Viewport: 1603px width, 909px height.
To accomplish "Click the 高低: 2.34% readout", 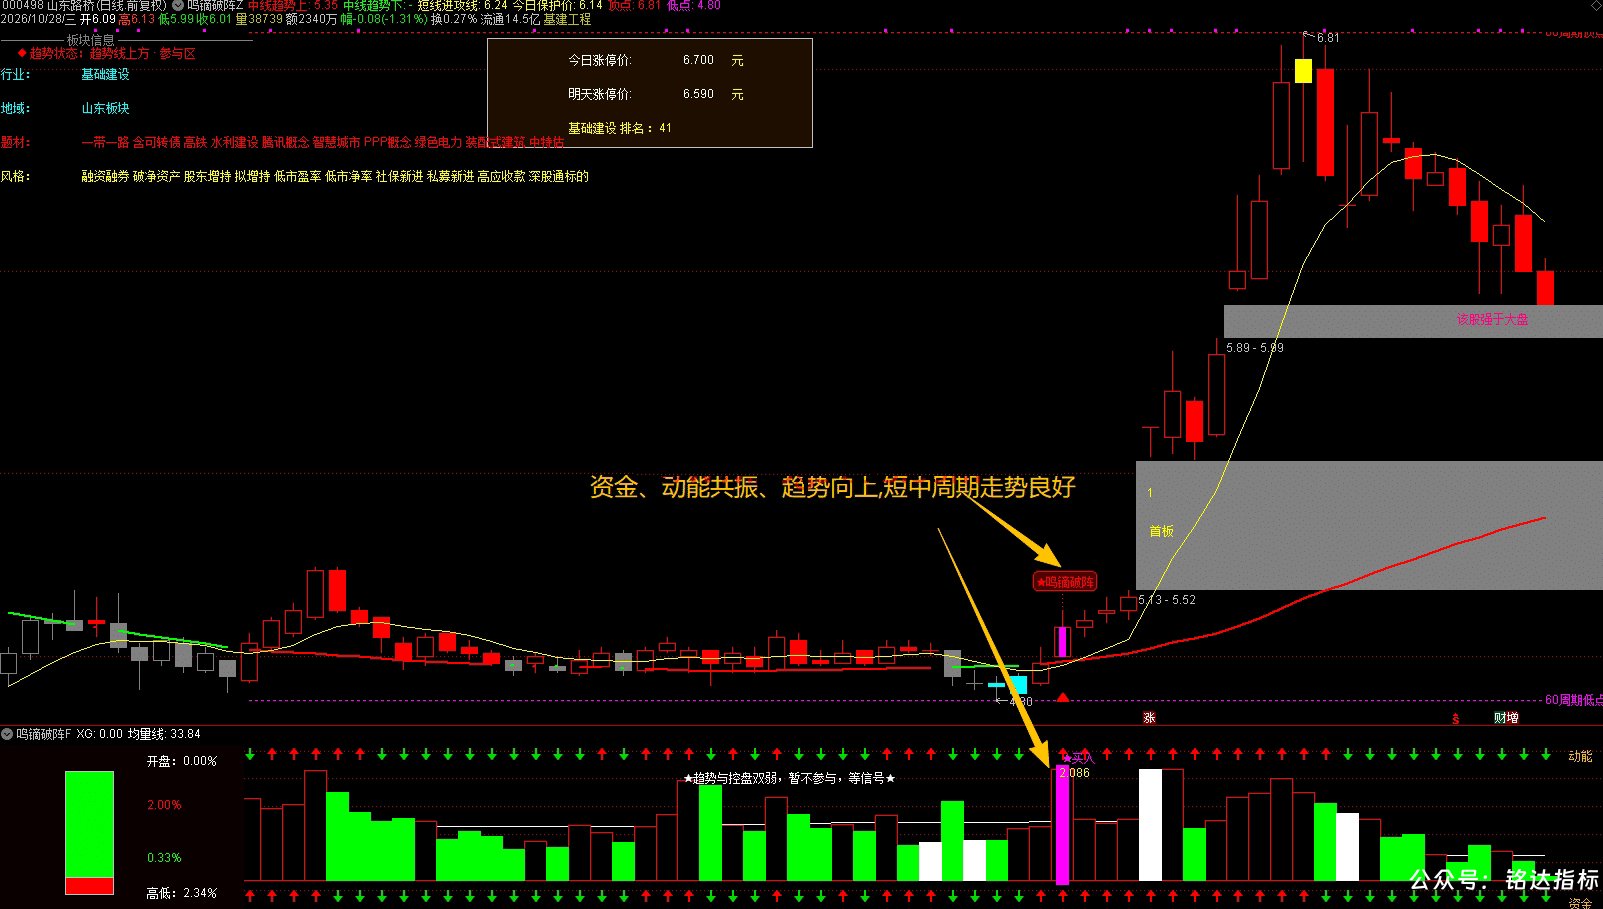I will coord(181,893).
